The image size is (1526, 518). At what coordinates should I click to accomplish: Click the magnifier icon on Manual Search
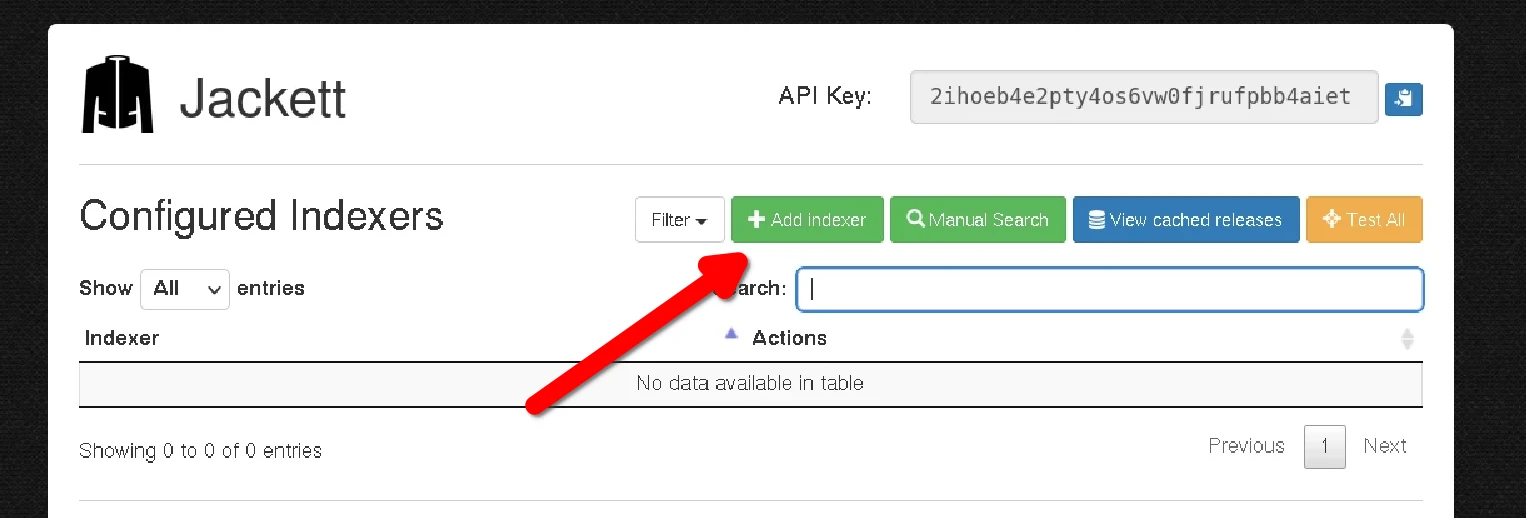[x=914, y=220]
